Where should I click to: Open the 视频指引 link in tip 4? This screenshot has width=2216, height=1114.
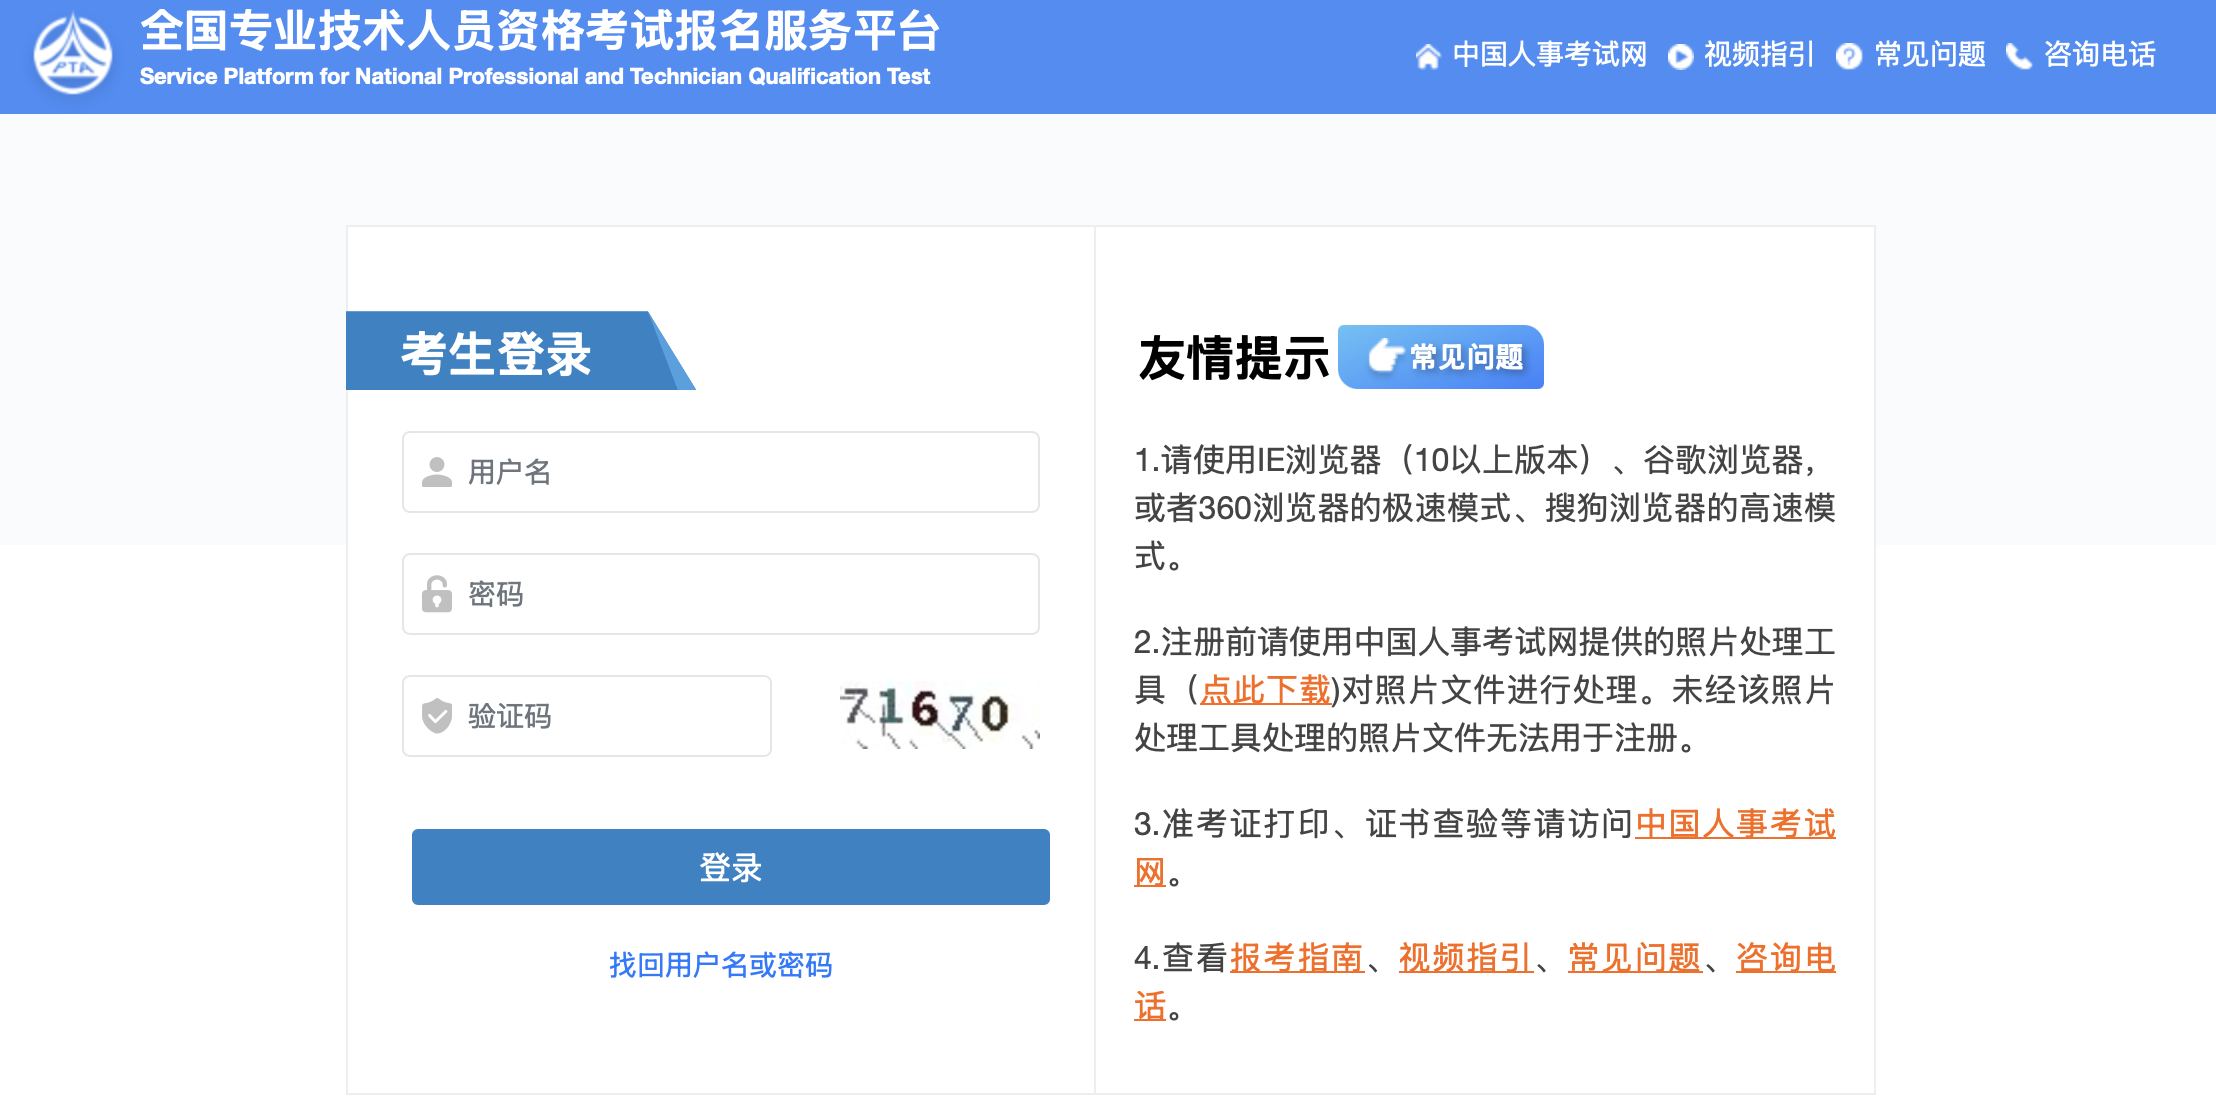point(1465,959)
